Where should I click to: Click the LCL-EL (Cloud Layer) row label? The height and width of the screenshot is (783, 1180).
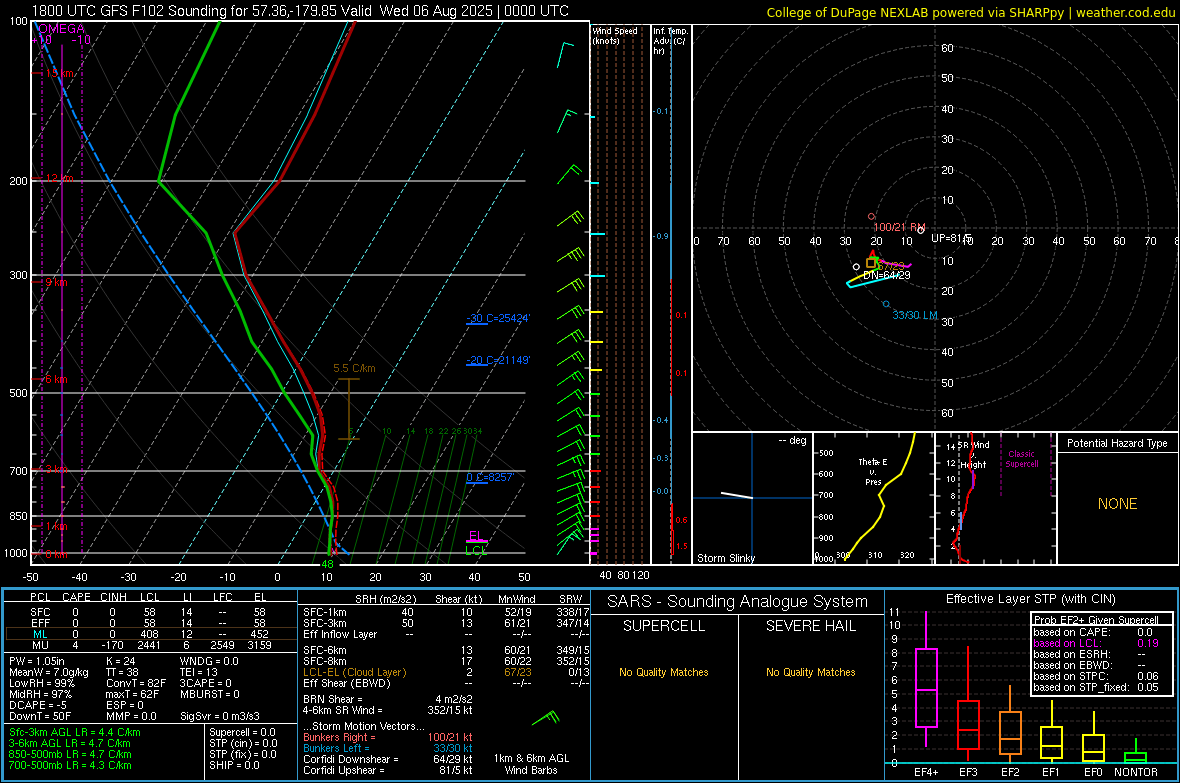coord(354,672)
